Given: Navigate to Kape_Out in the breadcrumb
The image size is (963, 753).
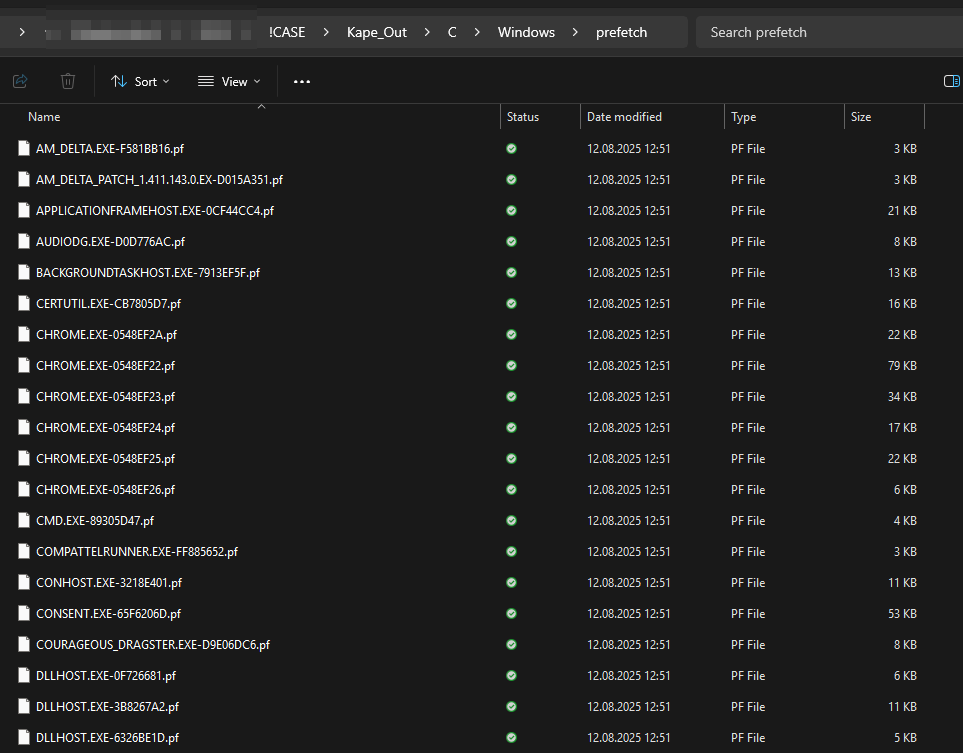Looking at the screenshot, I should coord(377,32).
